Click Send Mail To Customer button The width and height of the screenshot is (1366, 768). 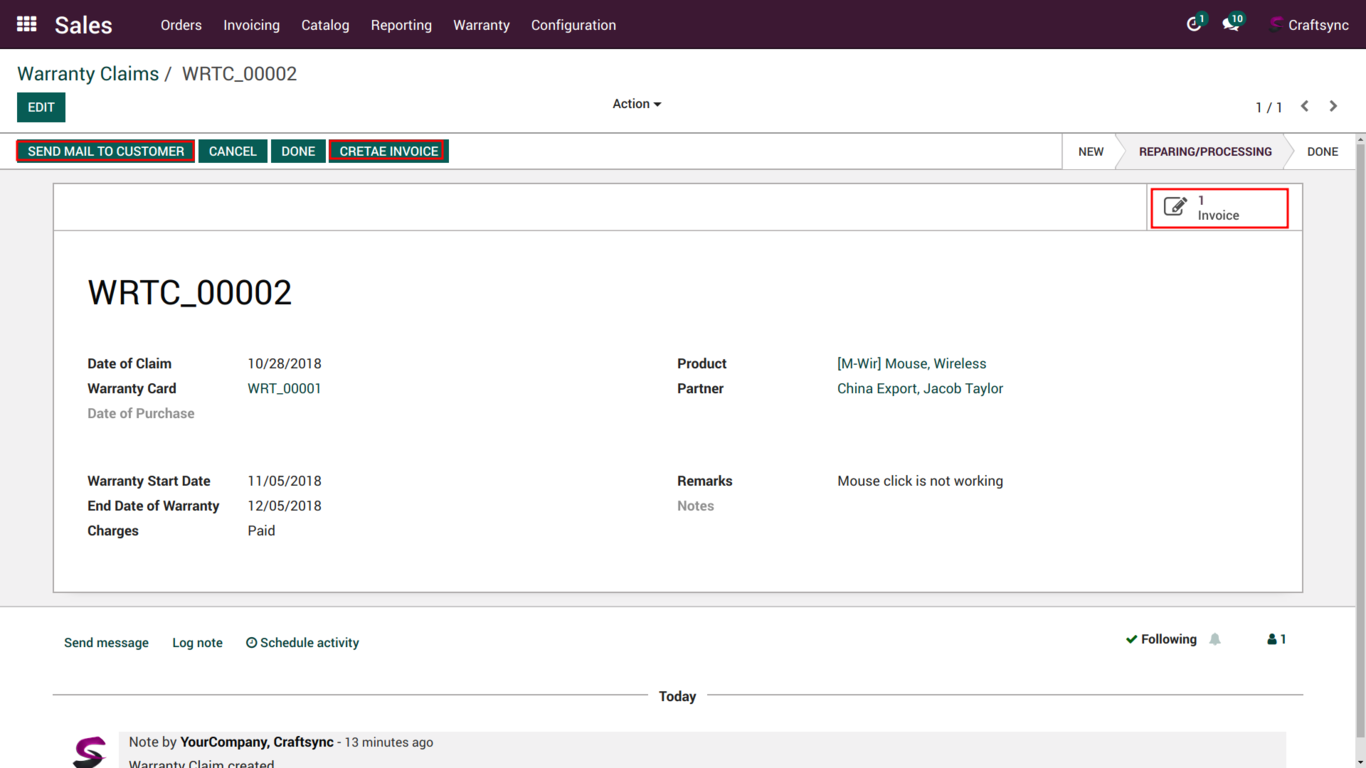click(x=106, y=151)
